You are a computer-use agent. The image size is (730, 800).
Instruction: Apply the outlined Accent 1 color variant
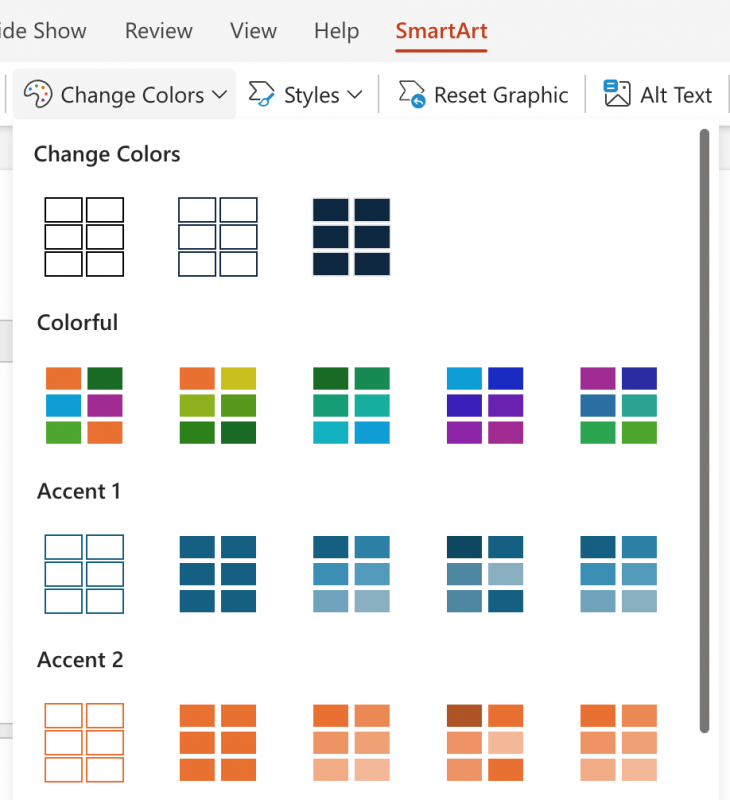84,574
